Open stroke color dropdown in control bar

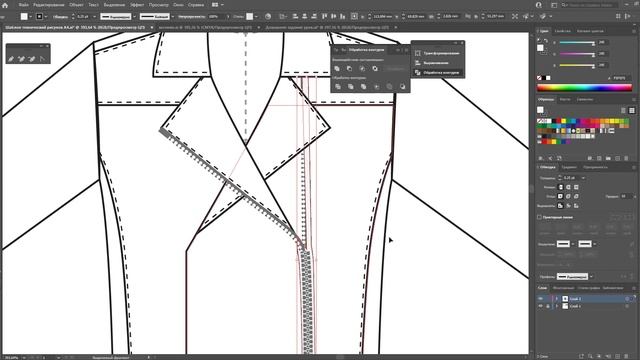[x=46, y=16]
